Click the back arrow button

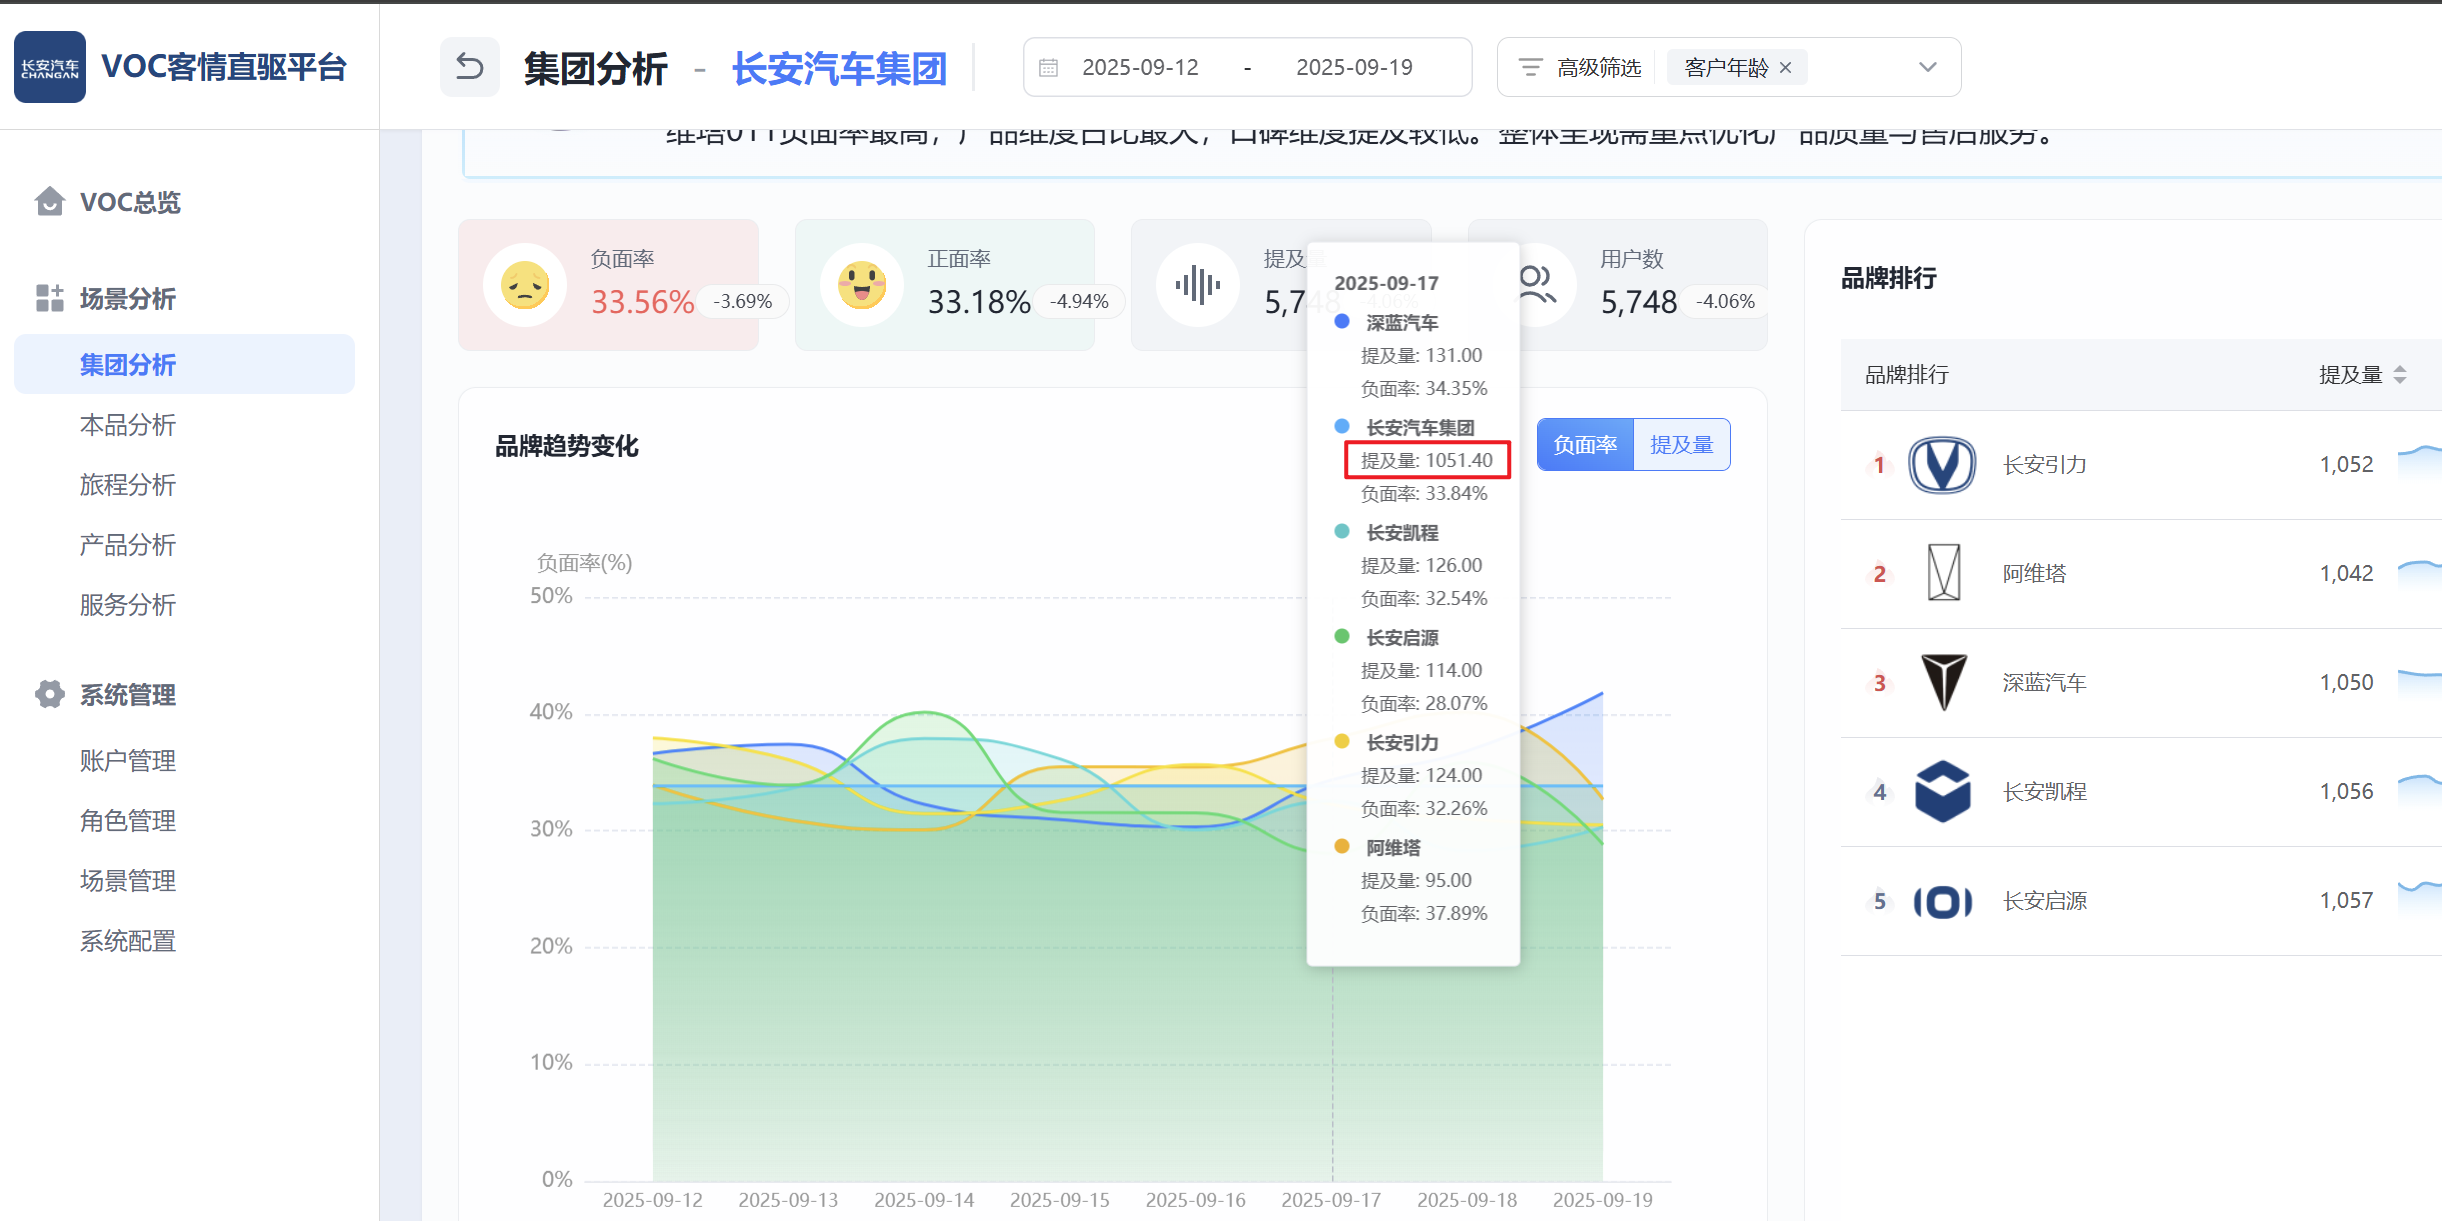tap(470, 67)
